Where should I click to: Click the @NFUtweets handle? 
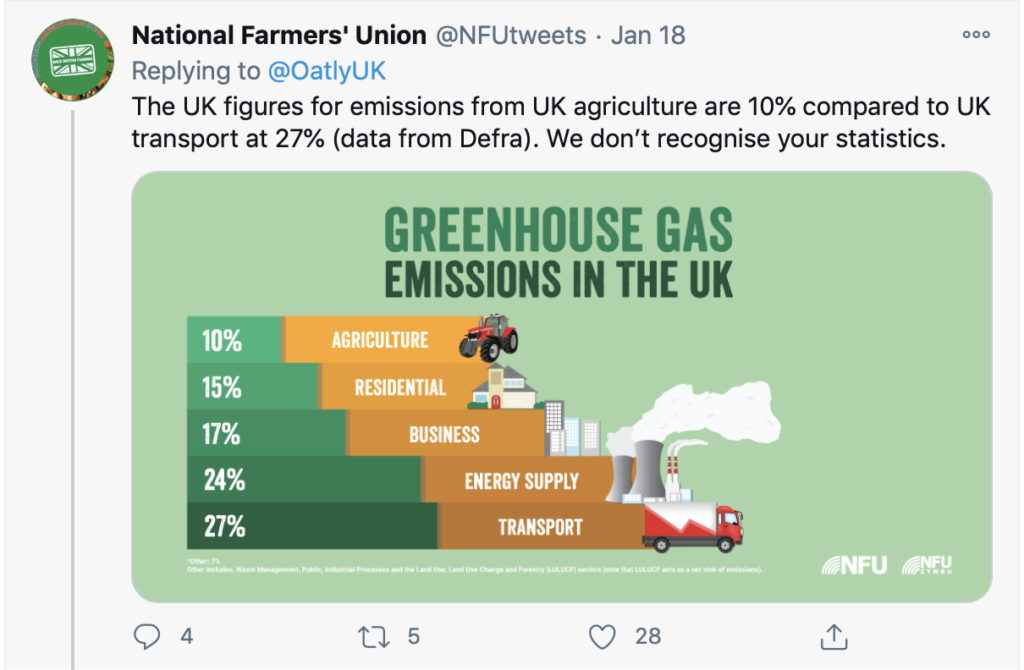tap(509, 35)
